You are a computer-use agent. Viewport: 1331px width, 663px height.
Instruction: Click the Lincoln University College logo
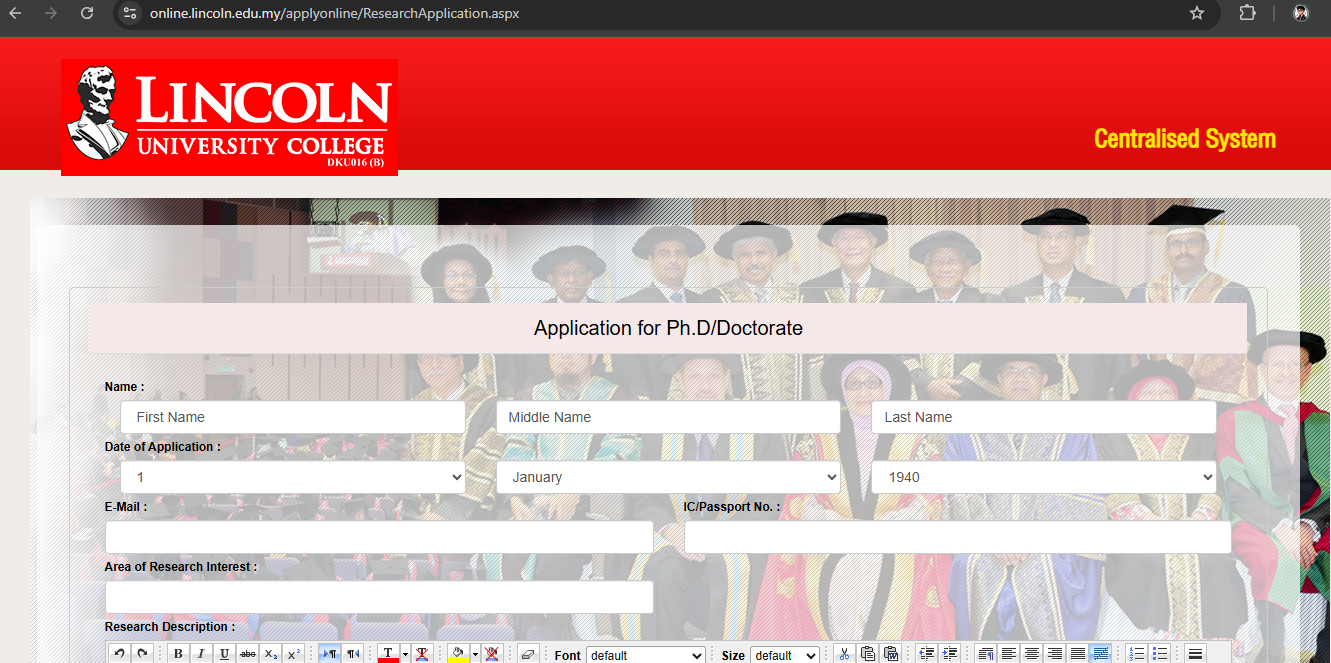[229, 117]
